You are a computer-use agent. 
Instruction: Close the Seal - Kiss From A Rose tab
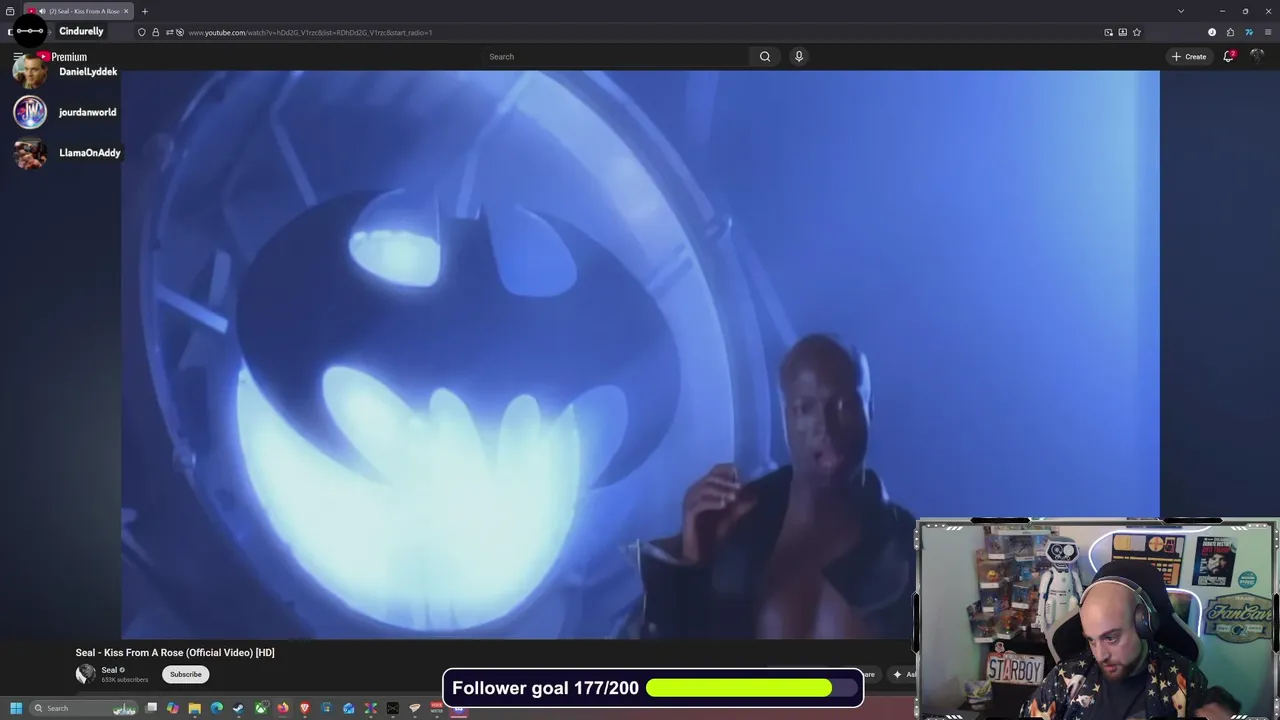(x=126, y=11)
